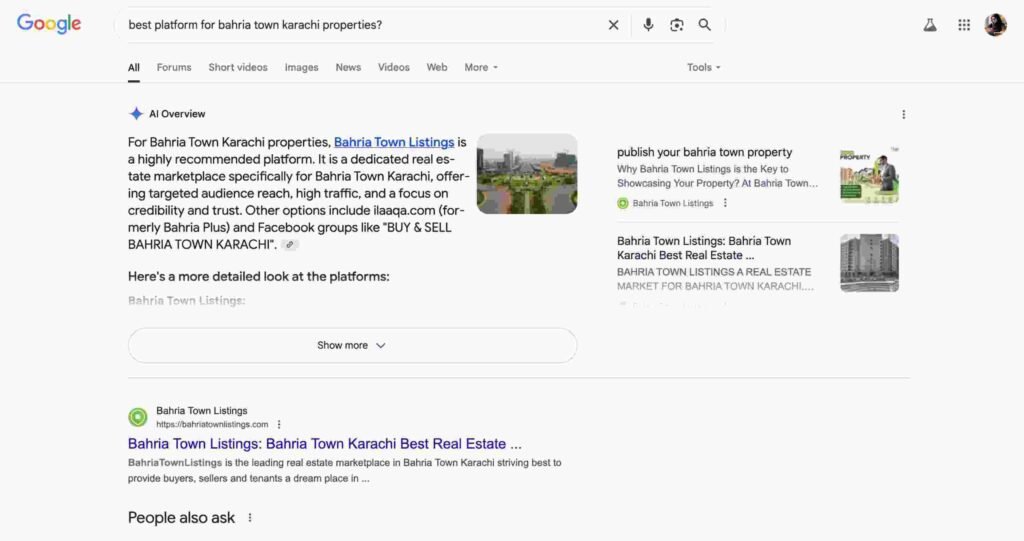Viewport: 1024px width, 541px height.
Task: Click bahriatownlistings.com URL in search result
Action: (x=212, y=424)
